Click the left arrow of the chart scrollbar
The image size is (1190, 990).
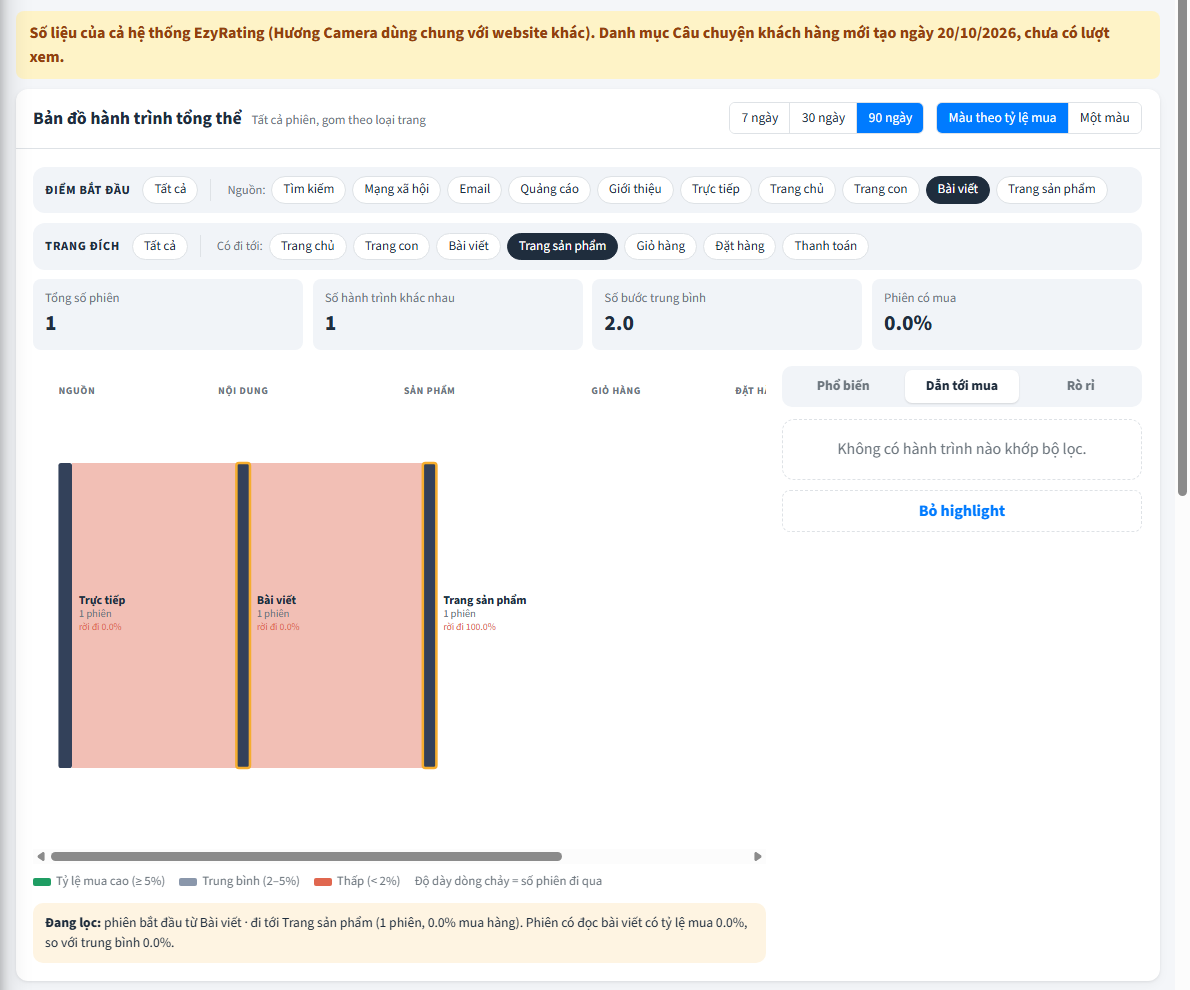point(41,856)
